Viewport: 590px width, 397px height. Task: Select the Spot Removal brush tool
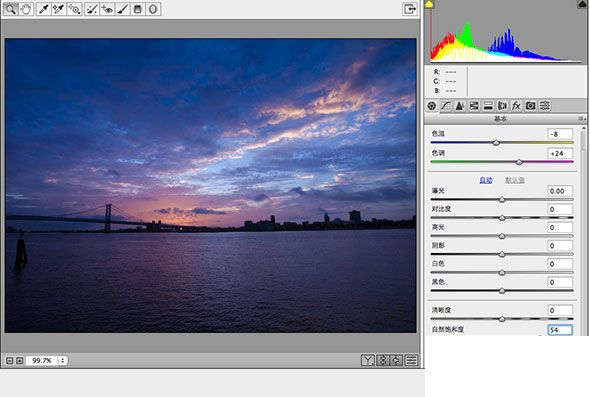click(91, 9)
